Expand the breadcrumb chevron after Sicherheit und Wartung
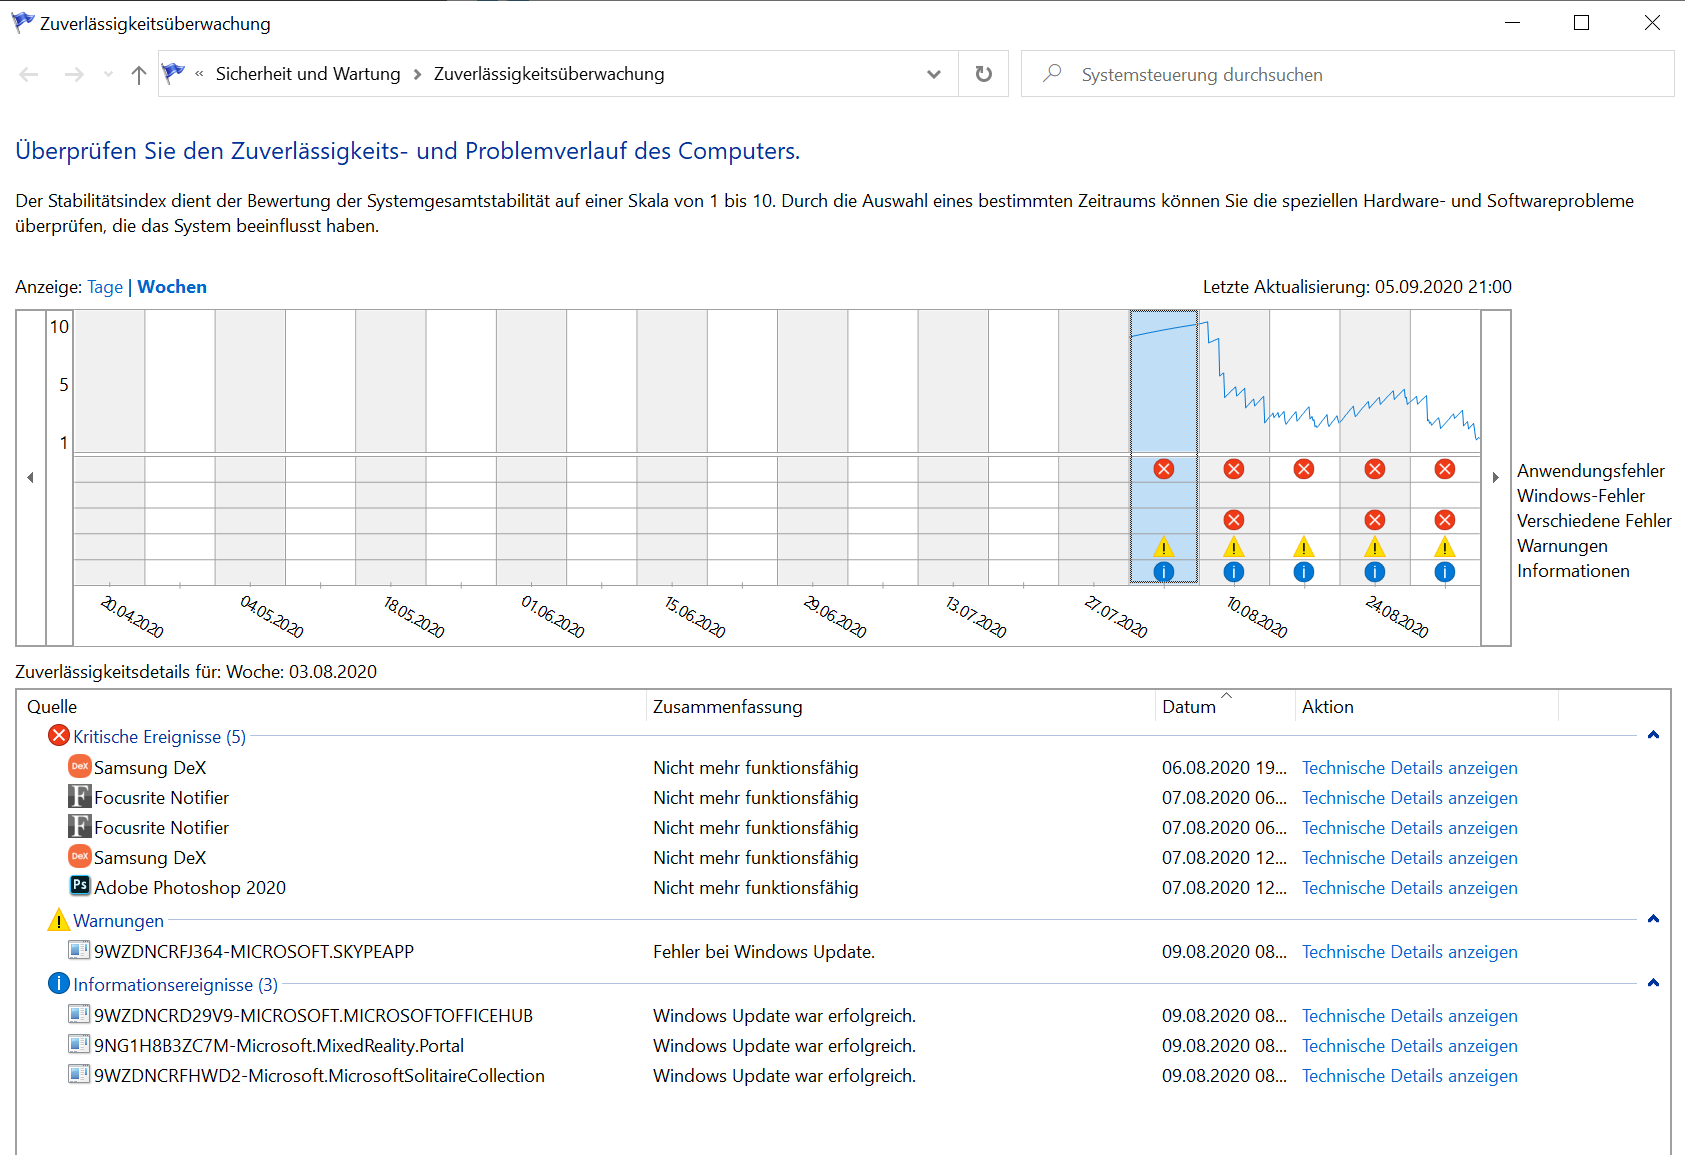The height and width of the screenshot is (1155, 1685). pyautogui.click(x=417, y=74)
